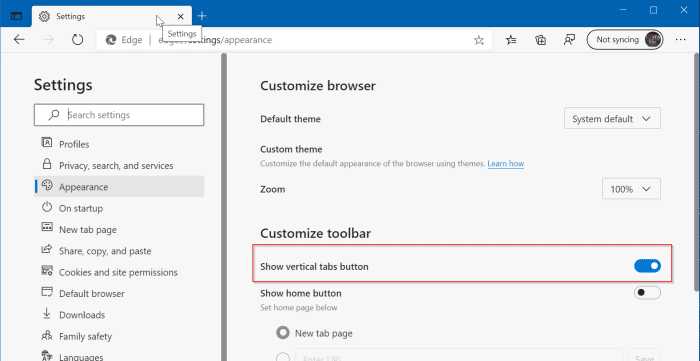Reload the page with refresh button

click(78, 40)
